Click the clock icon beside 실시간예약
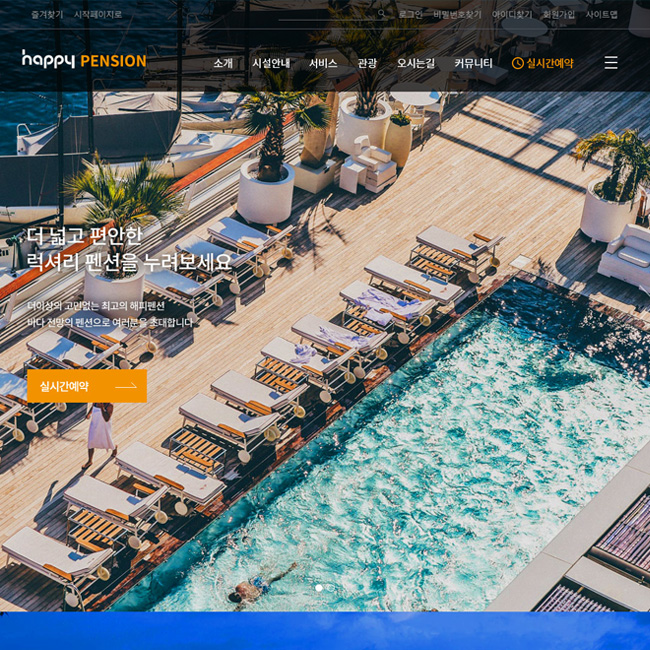 517,63
